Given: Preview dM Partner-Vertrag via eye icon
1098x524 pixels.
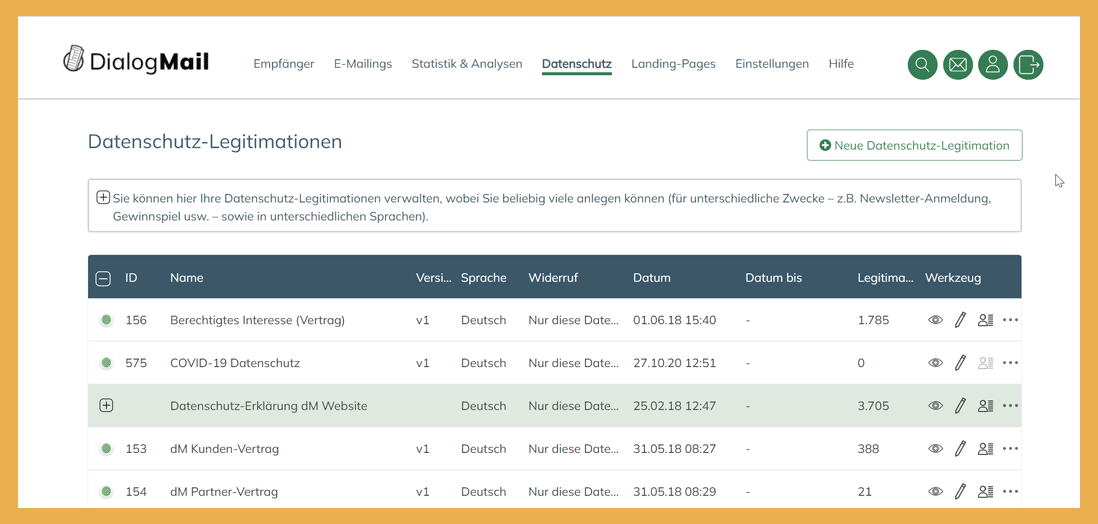Looking at the screenshot, I should [x=936, y=492].
